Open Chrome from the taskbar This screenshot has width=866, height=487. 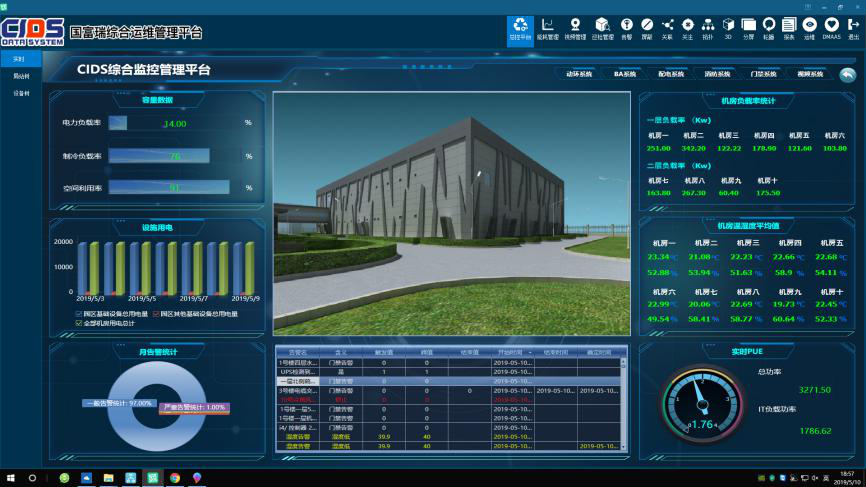coord(175,478)
